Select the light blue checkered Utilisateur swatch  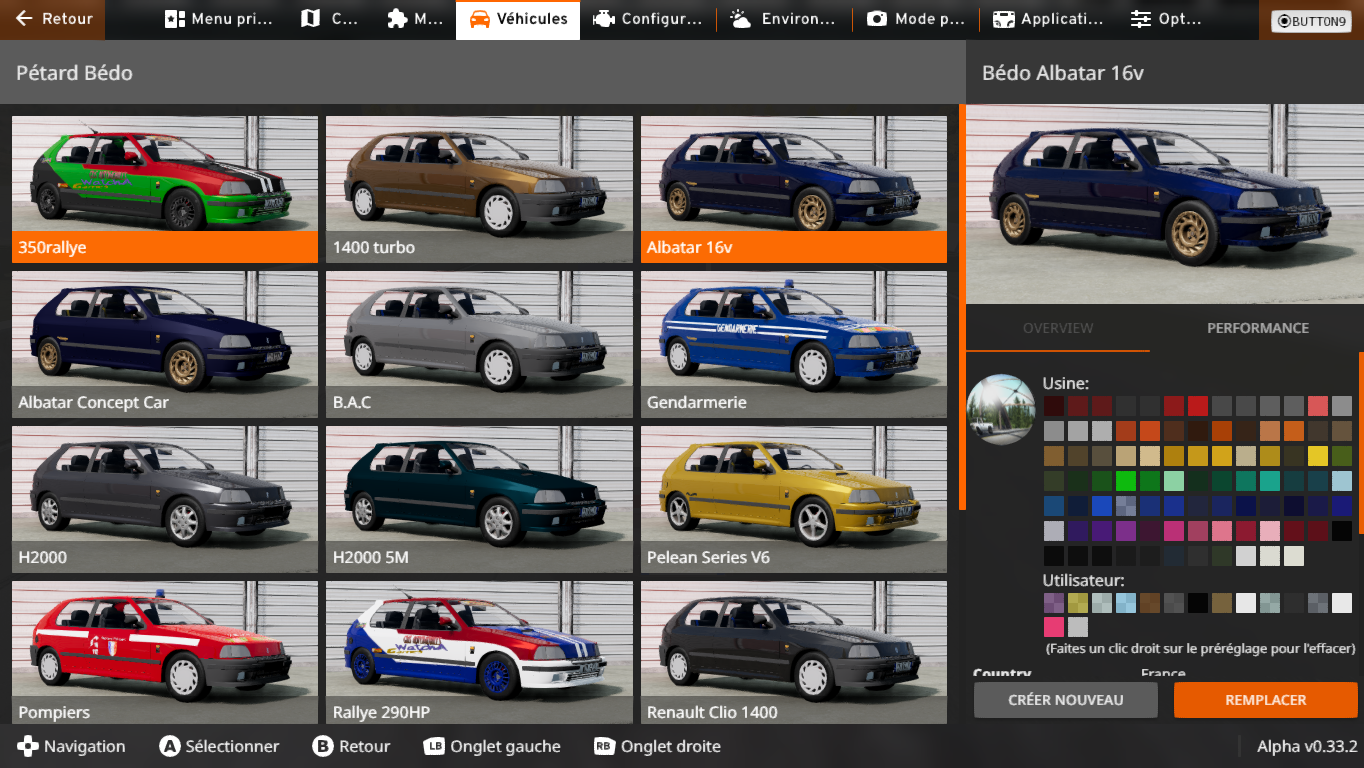click(x=1126, y=602)
